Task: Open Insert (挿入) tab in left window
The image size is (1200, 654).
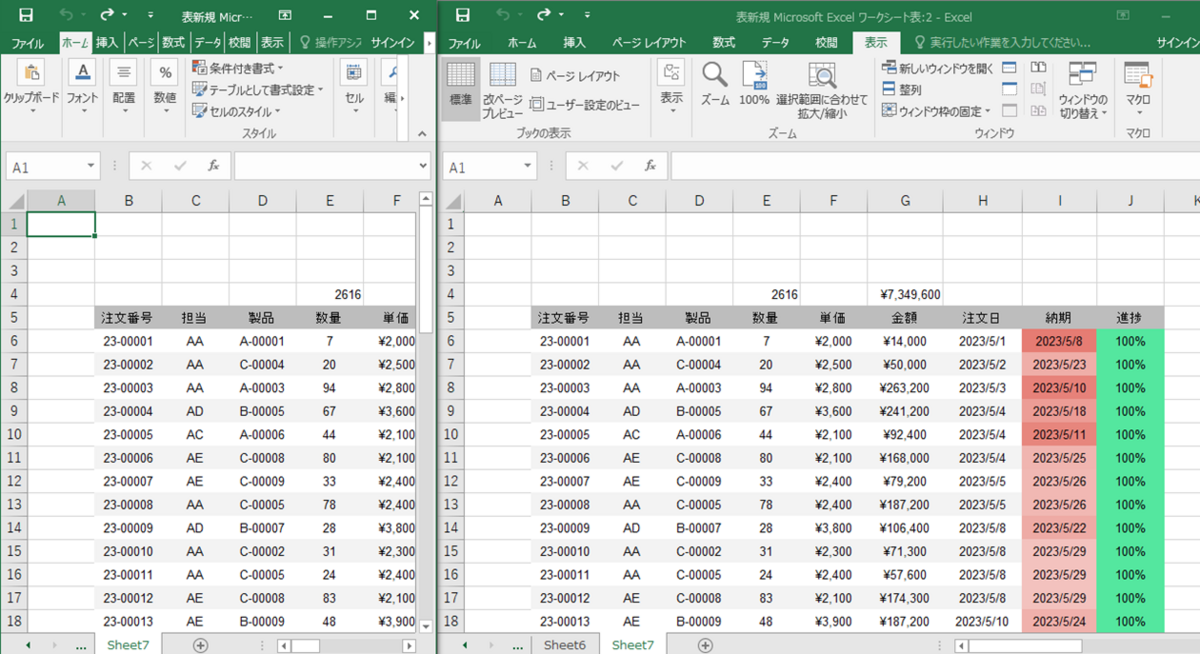Action: 107,43
